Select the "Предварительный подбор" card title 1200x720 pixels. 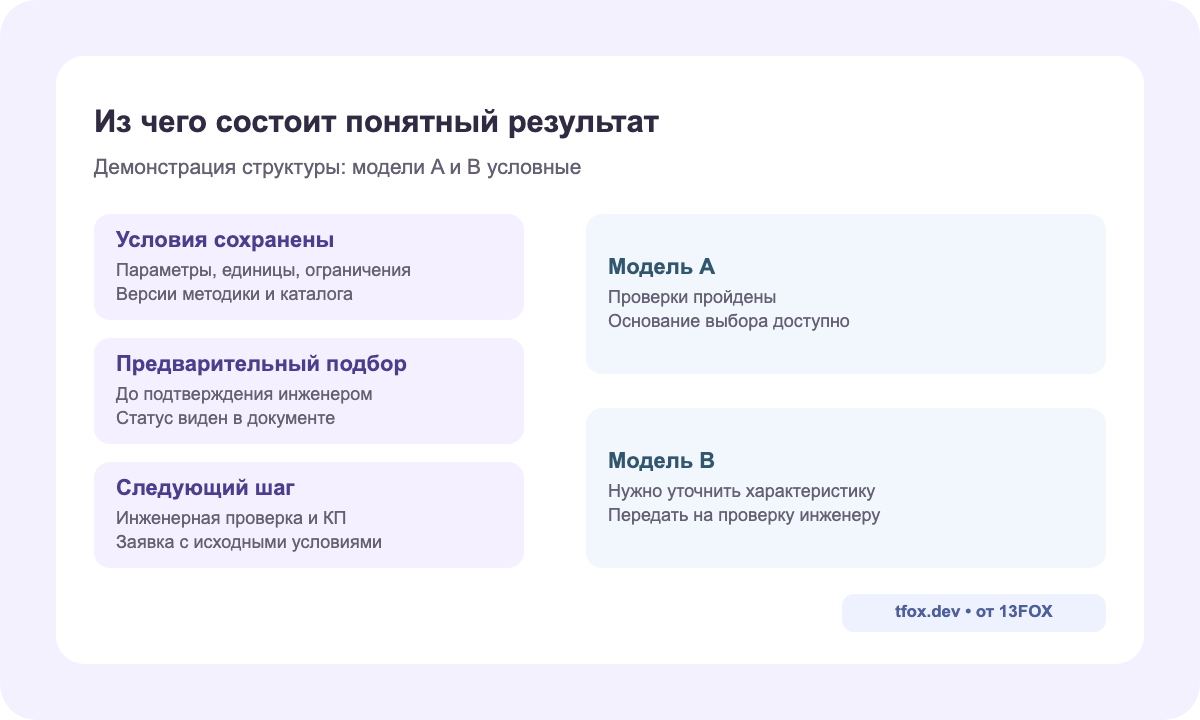[x=261, y=364]
